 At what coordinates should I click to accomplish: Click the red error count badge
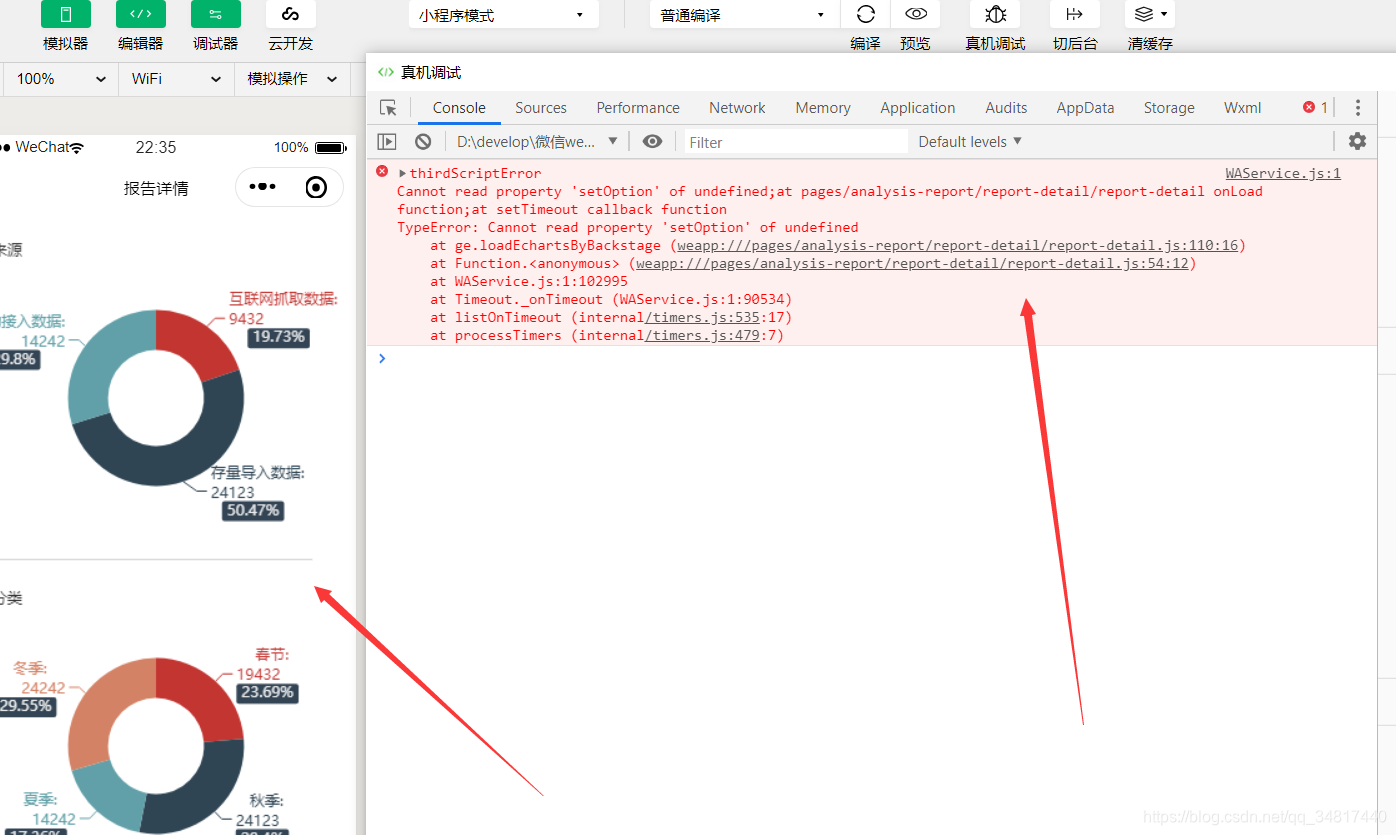(1315, 108)
